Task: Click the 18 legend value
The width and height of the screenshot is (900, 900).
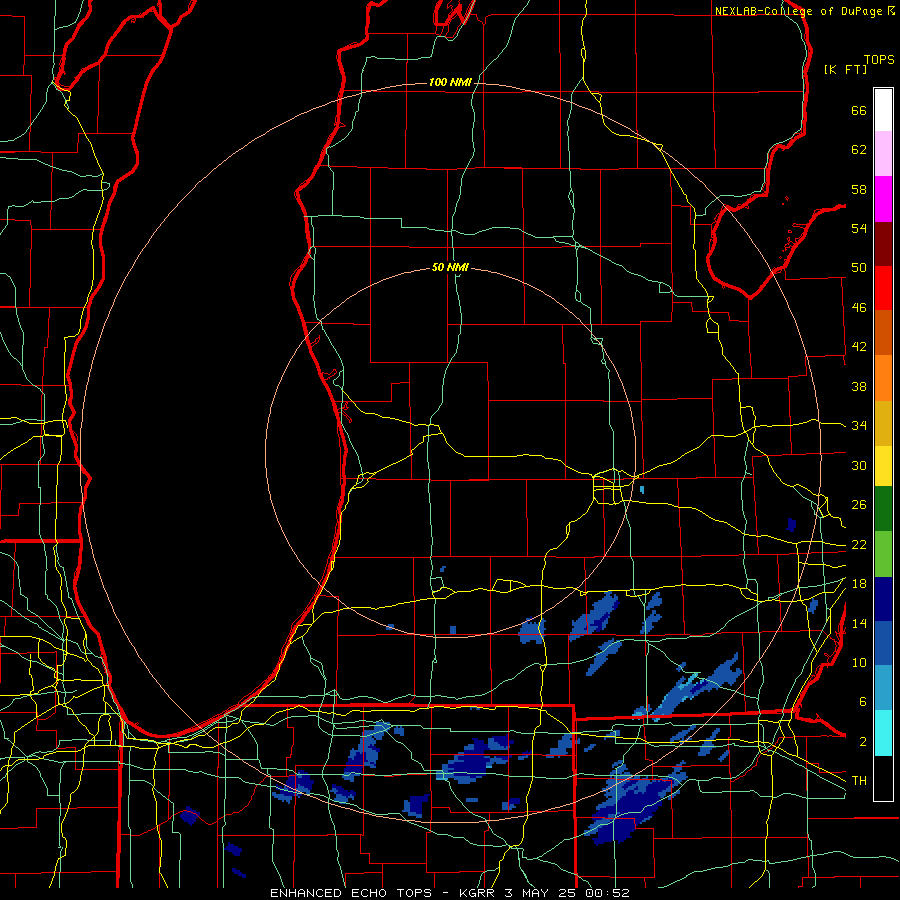Action: coord(859,584)
